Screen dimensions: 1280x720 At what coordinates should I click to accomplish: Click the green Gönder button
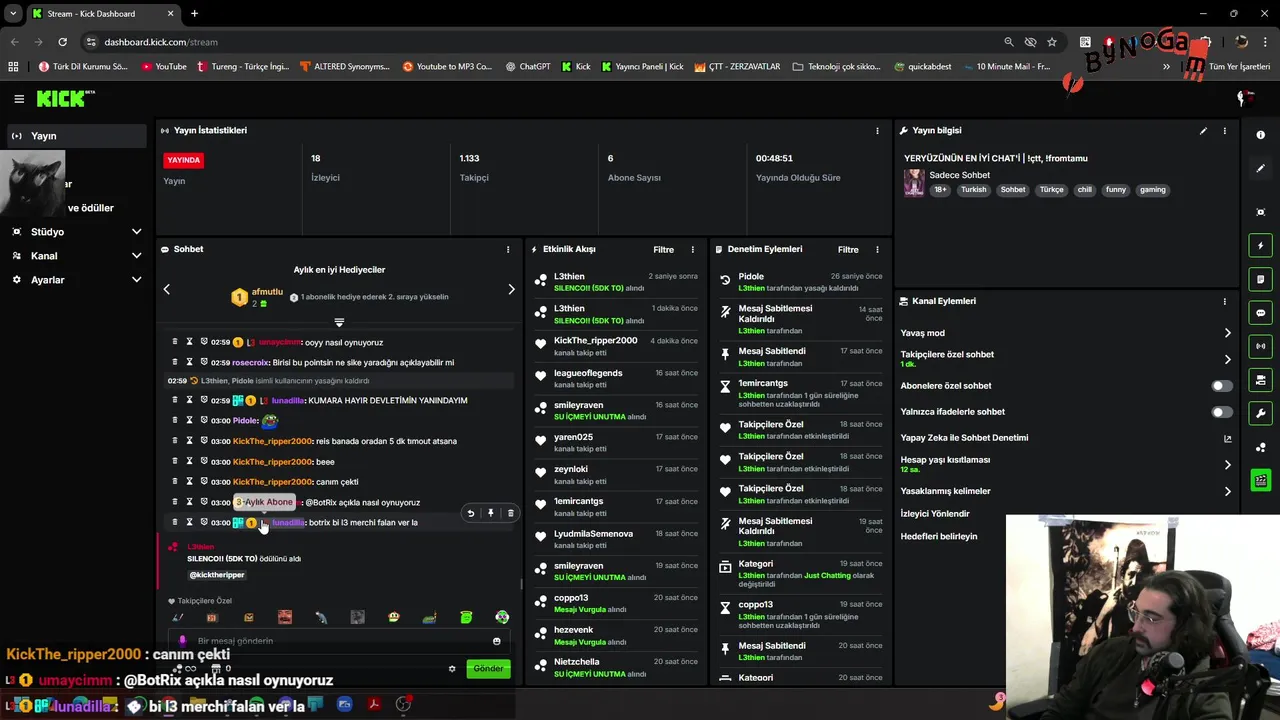[x=488, y=668]
